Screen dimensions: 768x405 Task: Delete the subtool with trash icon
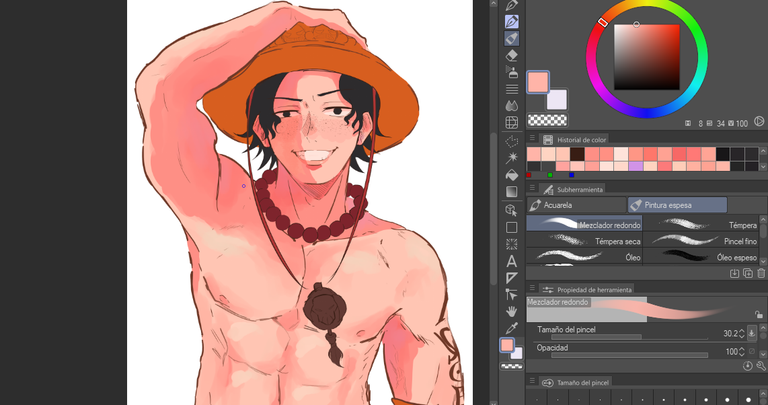click(761, 273)
